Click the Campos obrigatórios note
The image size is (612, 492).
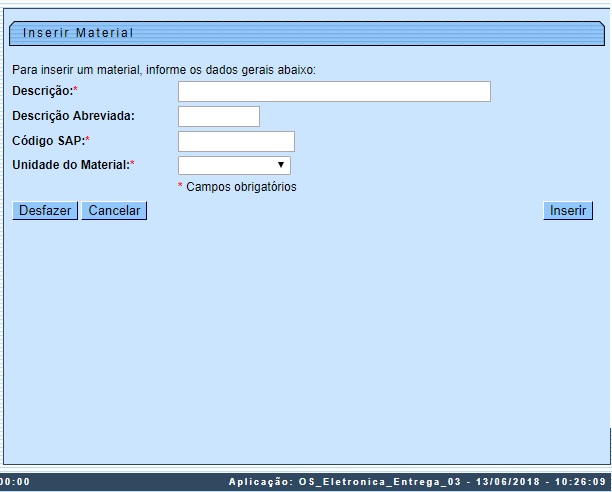pos(237,187)
